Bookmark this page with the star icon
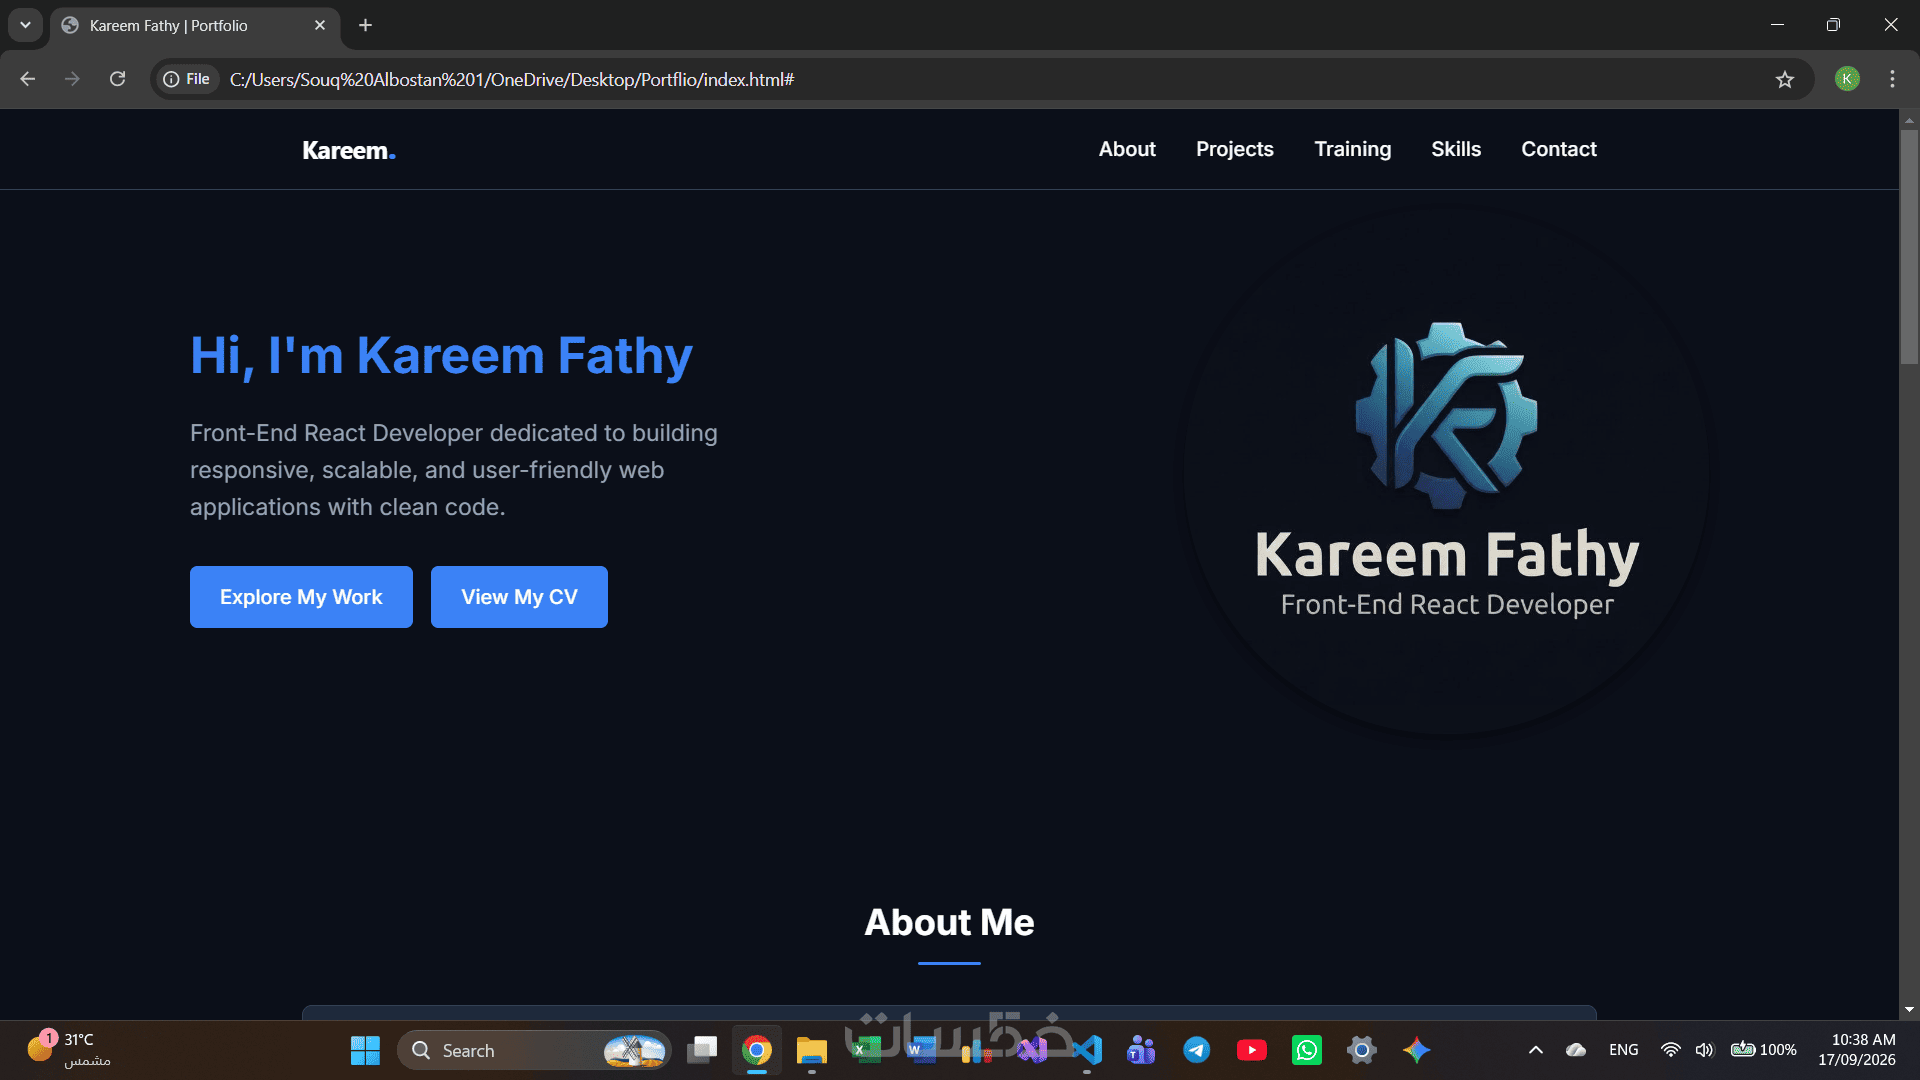 1785,79
